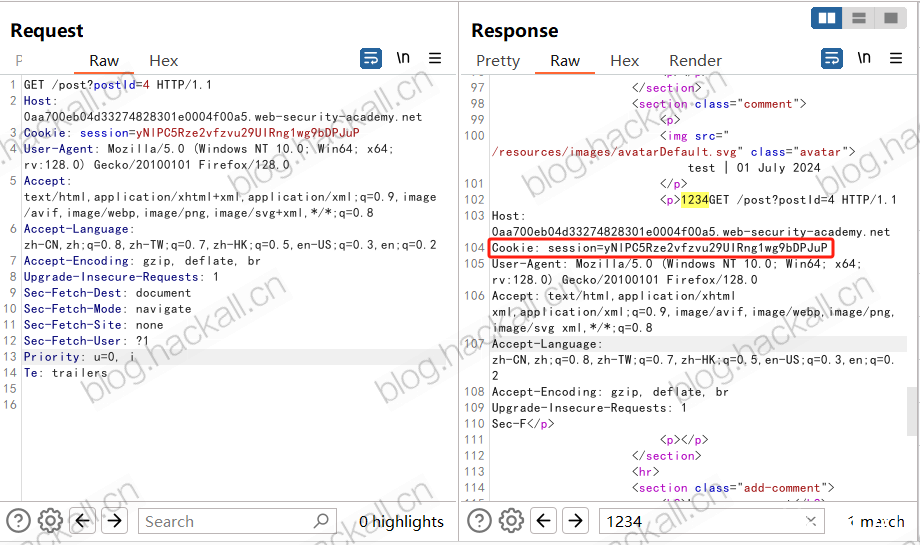Image resolution: width=920 pixels, height=545 pixels.
Task: Click the GET /post?postId=4 request line
Action: pyautogui.click(x=117, y=85)
